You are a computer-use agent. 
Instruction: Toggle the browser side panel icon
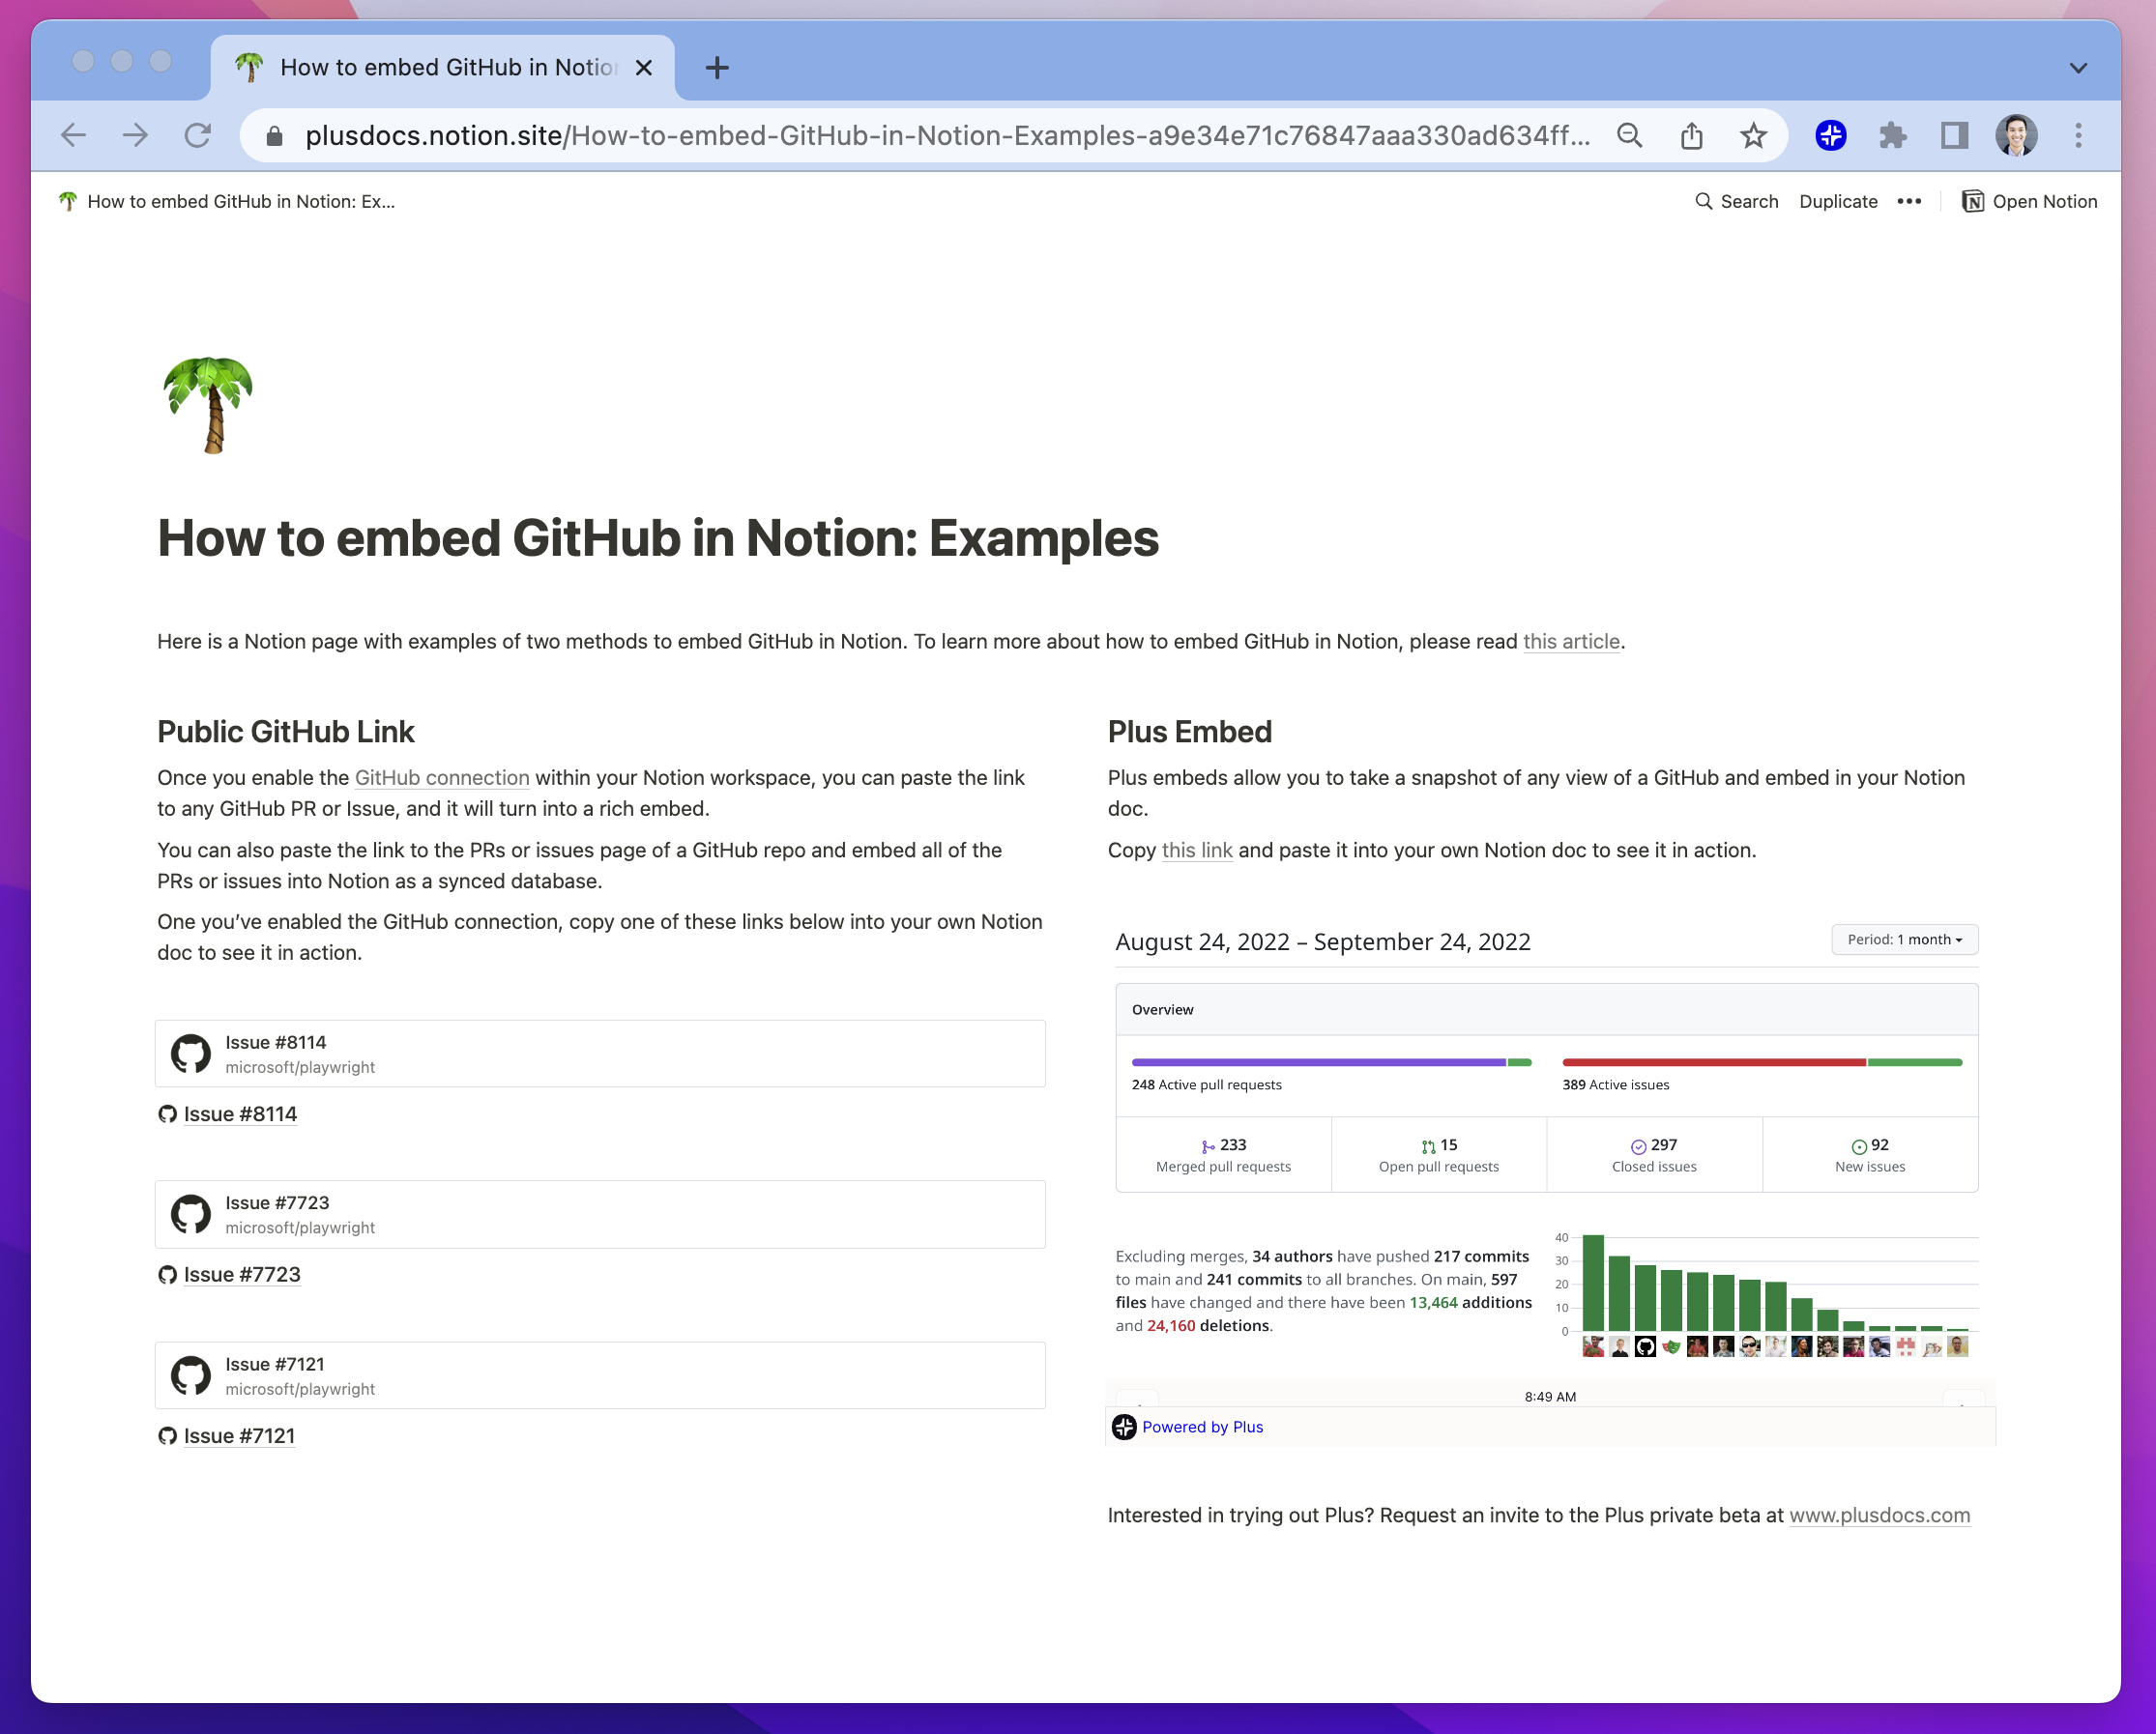(1954, 135)
